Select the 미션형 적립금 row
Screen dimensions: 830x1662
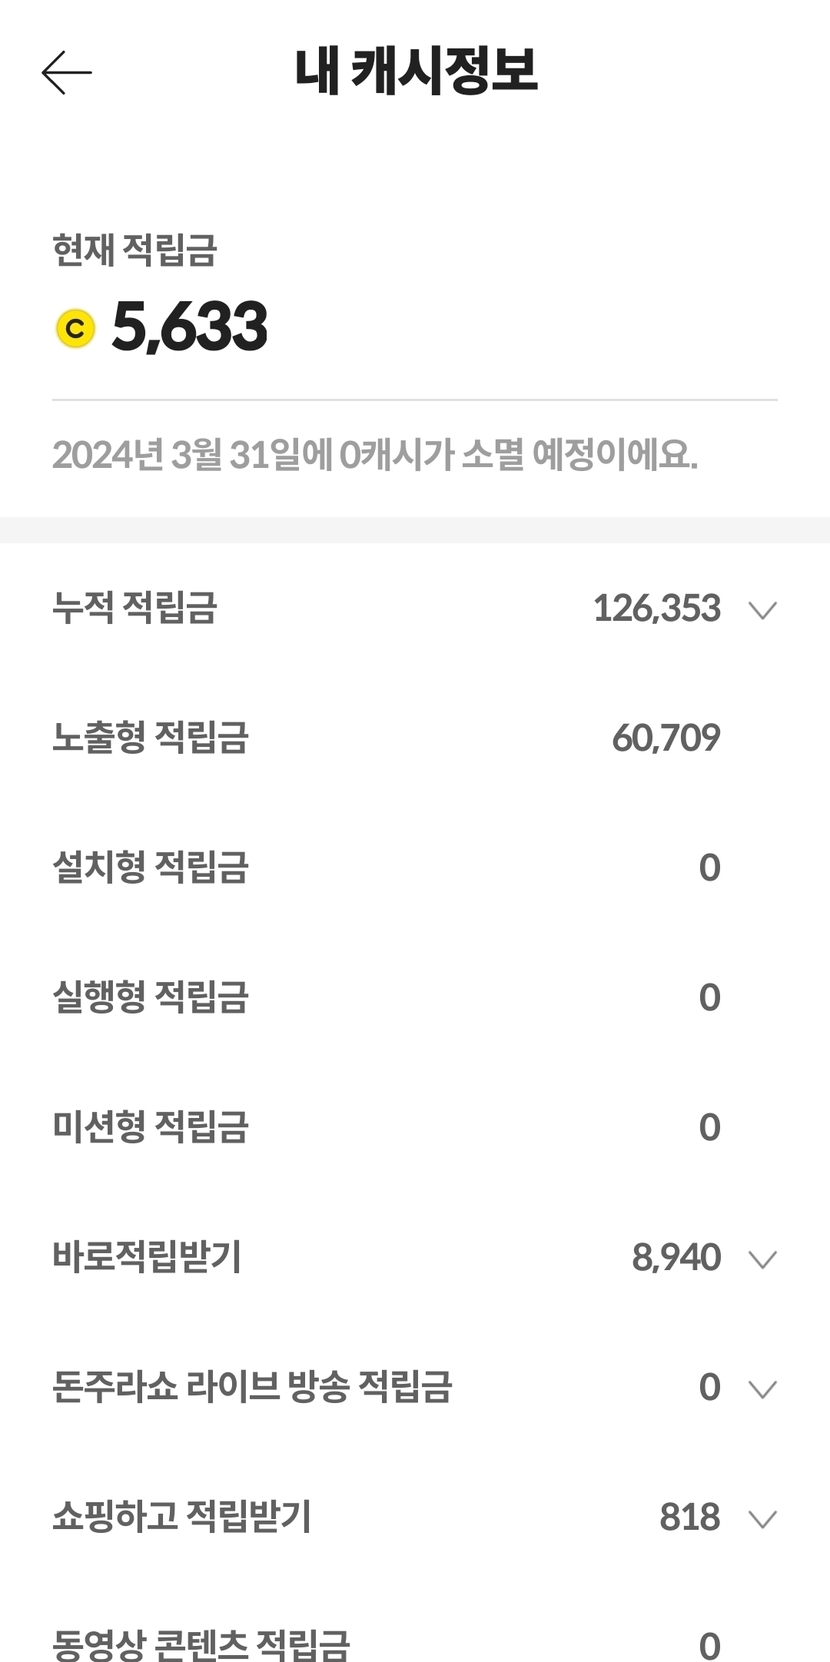click(x=150, y=1128)
